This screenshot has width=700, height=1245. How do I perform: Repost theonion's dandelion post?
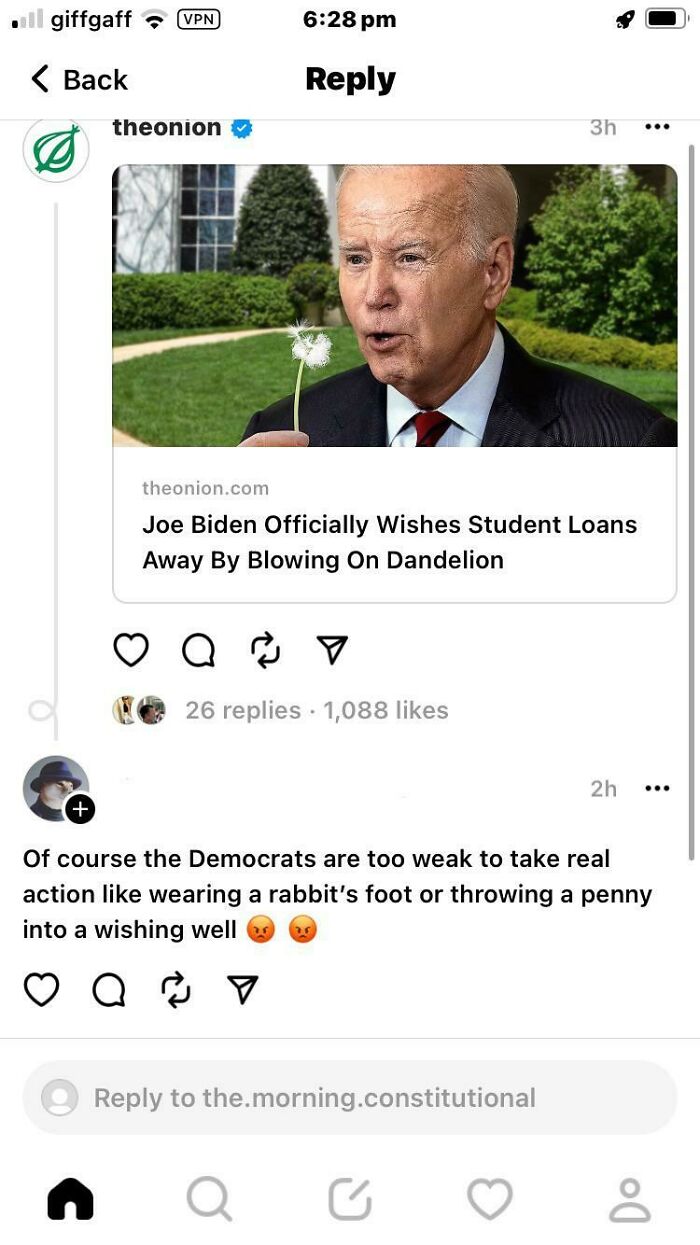tap(263, 649)
